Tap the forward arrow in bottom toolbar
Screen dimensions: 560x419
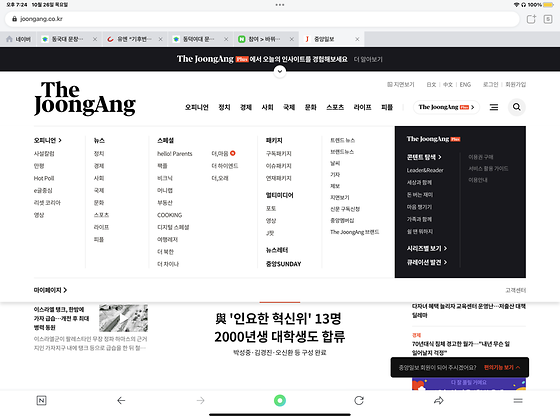(x=201, y=400)
